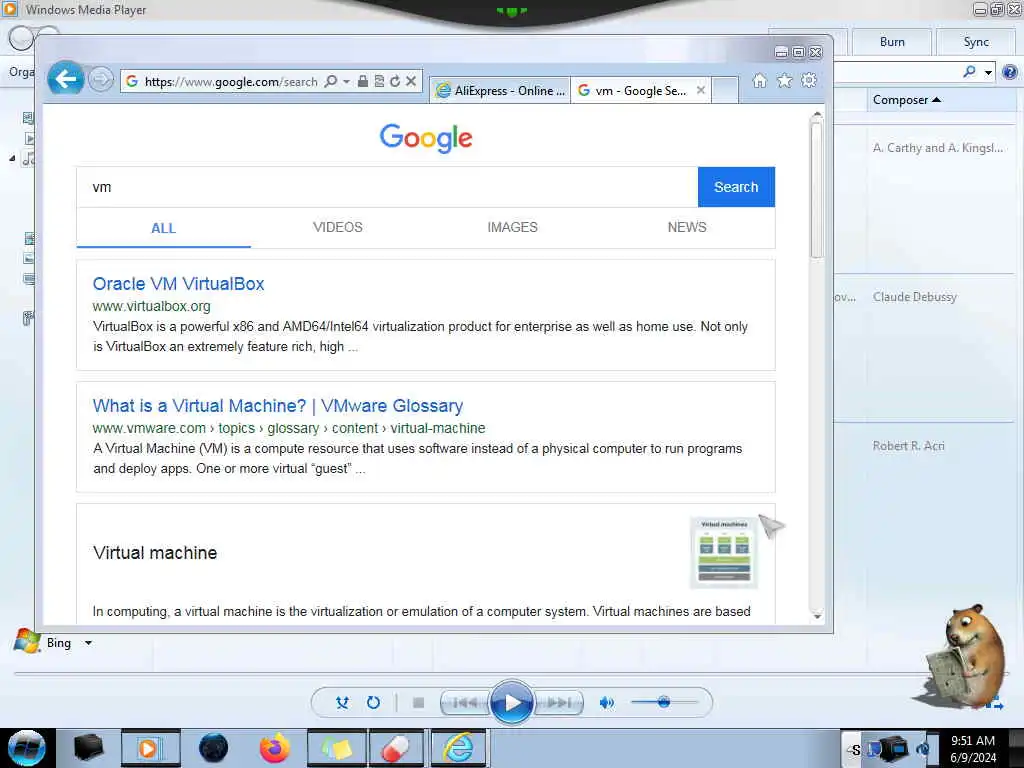Switch to Windows Media Player taskbar button

[150, 748]
